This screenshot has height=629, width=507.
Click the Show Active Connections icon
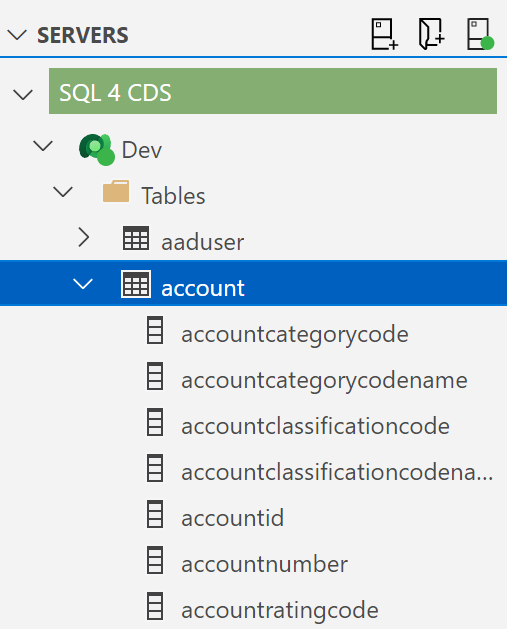480,34
